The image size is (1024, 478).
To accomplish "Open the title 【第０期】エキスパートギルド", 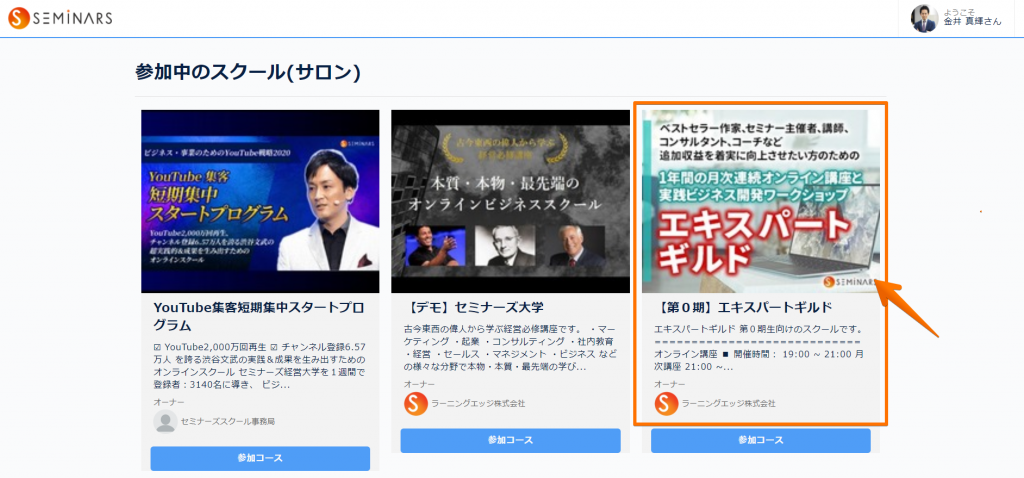I will click(x=743, y=308).
